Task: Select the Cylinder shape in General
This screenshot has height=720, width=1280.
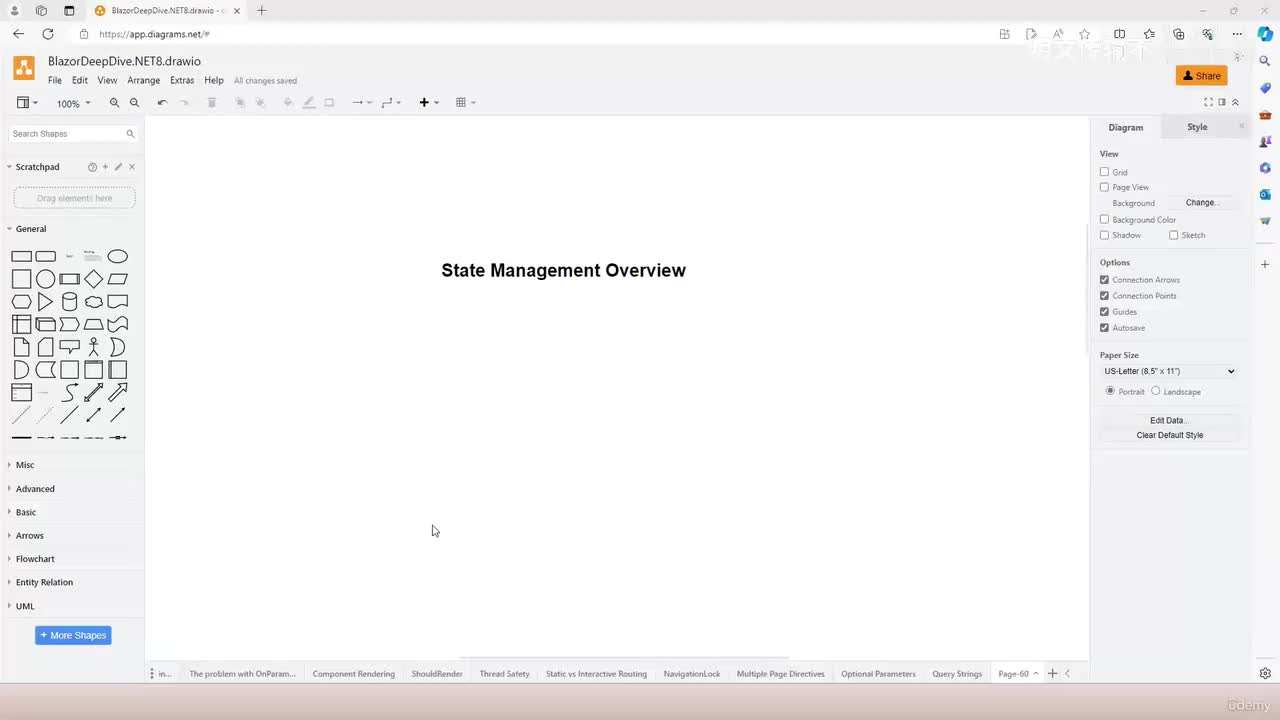Action: click(69, 302)
